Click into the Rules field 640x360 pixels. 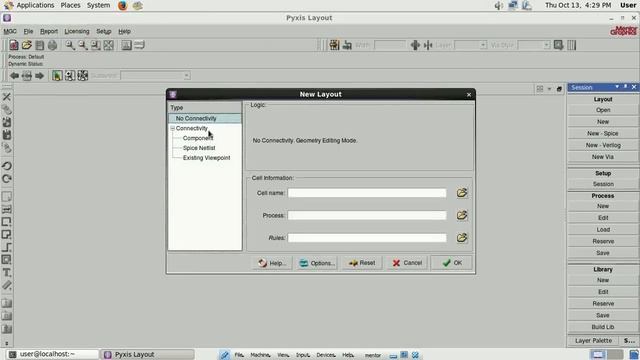367,238
